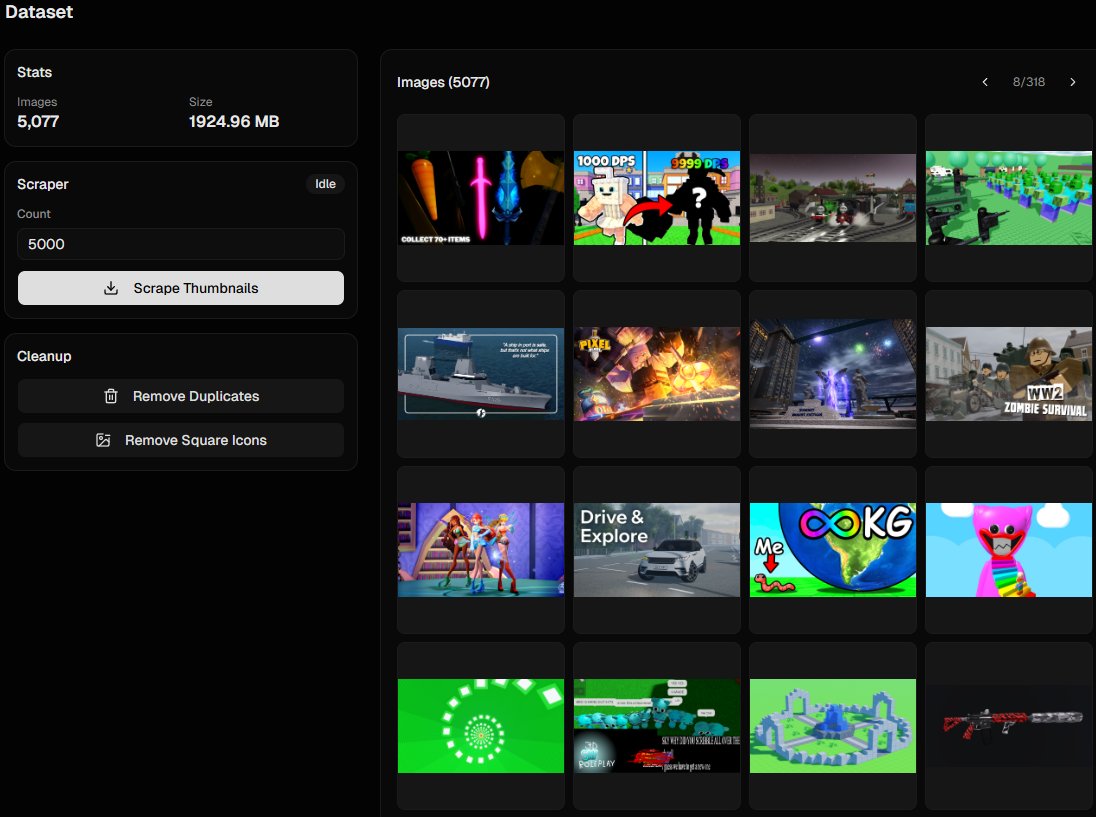
Task: Go to previous images page chevron
Action: (985, 82)
